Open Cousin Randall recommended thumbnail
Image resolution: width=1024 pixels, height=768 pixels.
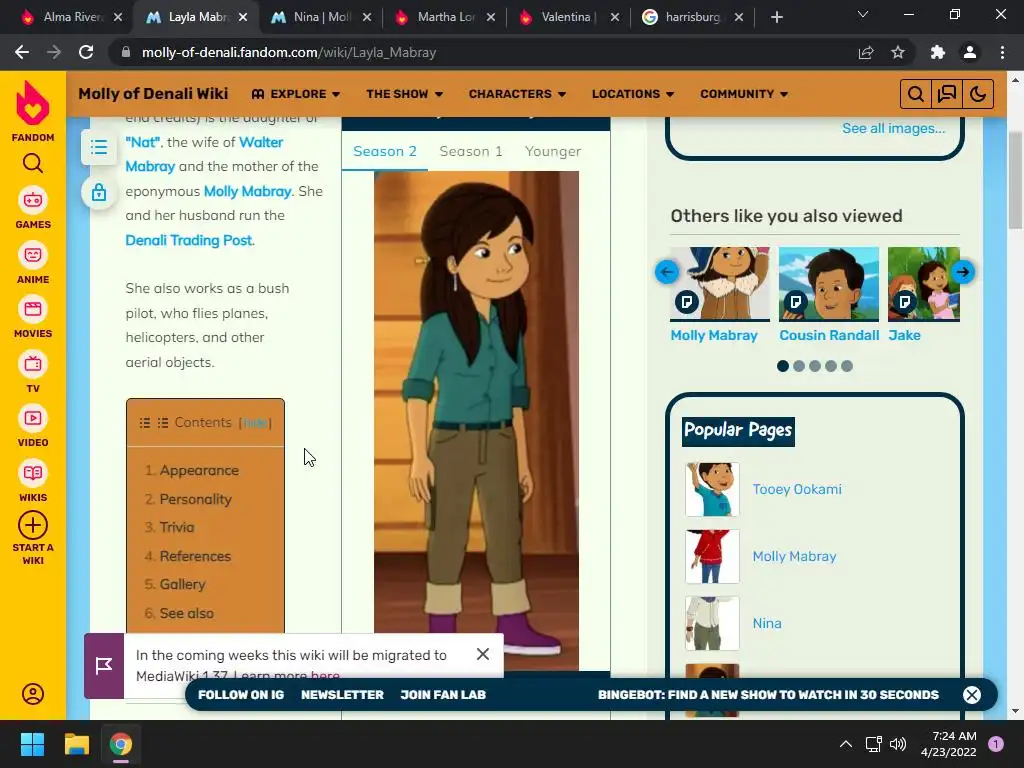pyautogui.click(x=829, y=283)
